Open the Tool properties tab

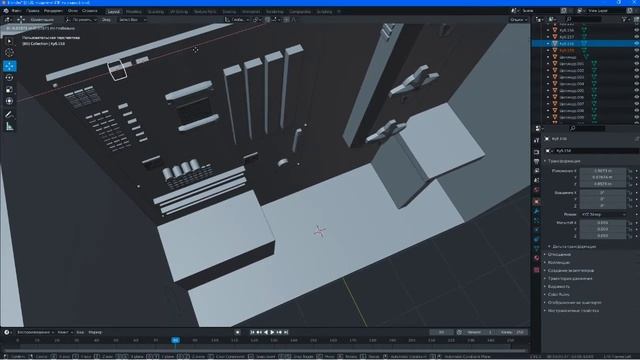[x=537, y=141]
